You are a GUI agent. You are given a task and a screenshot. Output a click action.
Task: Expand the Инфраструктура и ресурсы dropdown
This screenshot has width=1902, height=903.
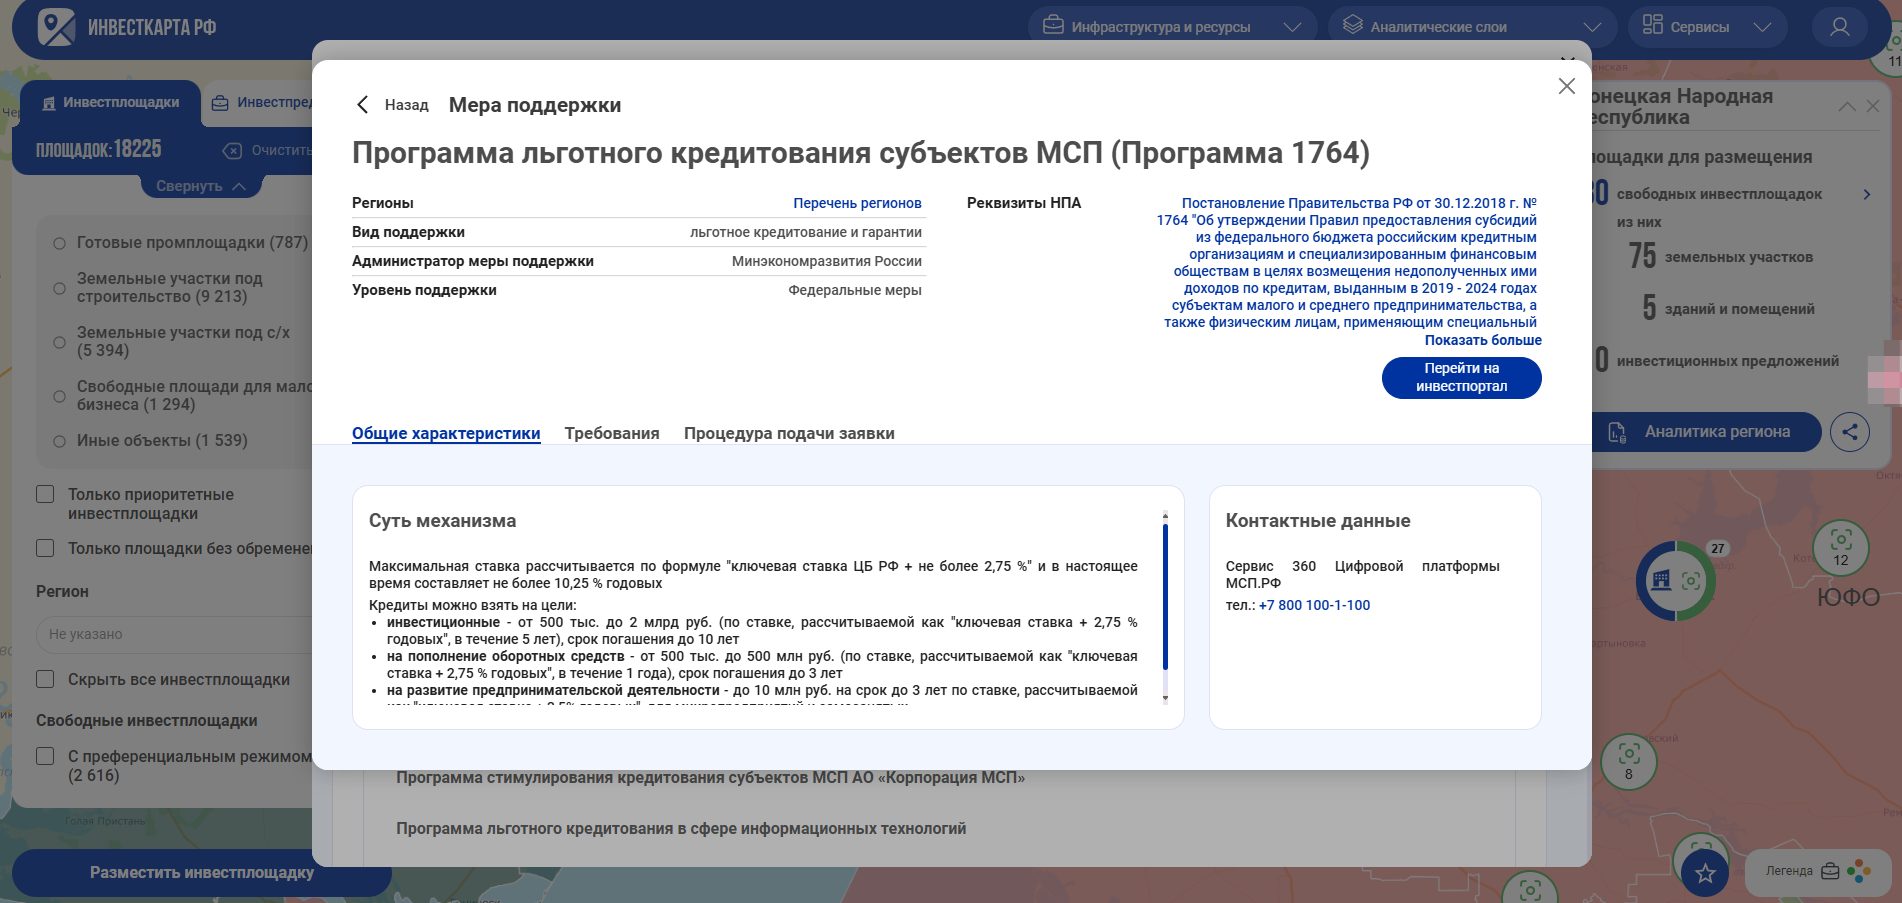coord(1292,27)
